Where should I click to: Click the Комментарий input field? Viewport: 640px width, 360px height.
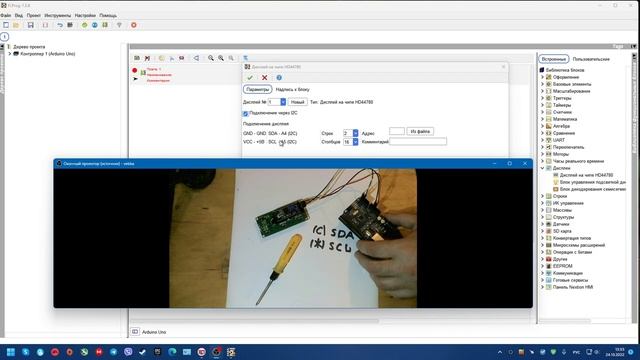pos(418,142)
